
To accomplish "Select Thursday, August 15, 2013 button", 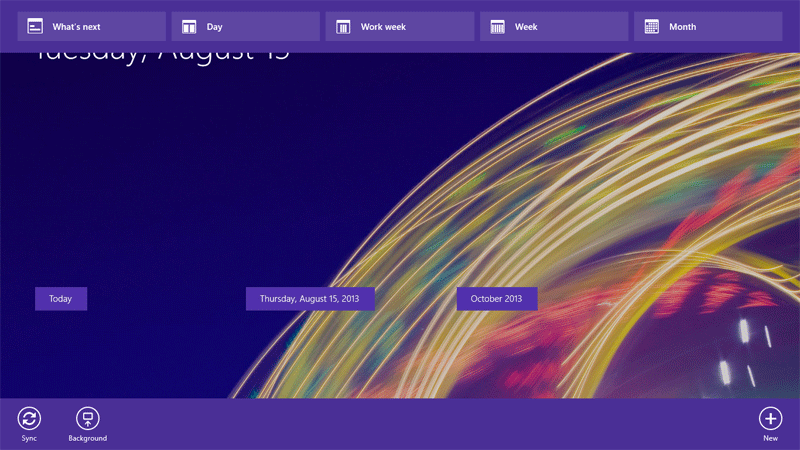I will (310, 299).
